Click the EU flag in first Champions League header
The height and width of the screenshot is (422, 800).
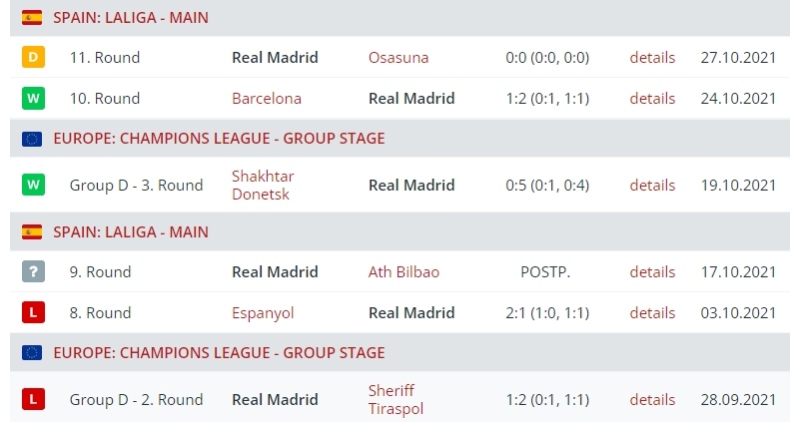(32, 139)
